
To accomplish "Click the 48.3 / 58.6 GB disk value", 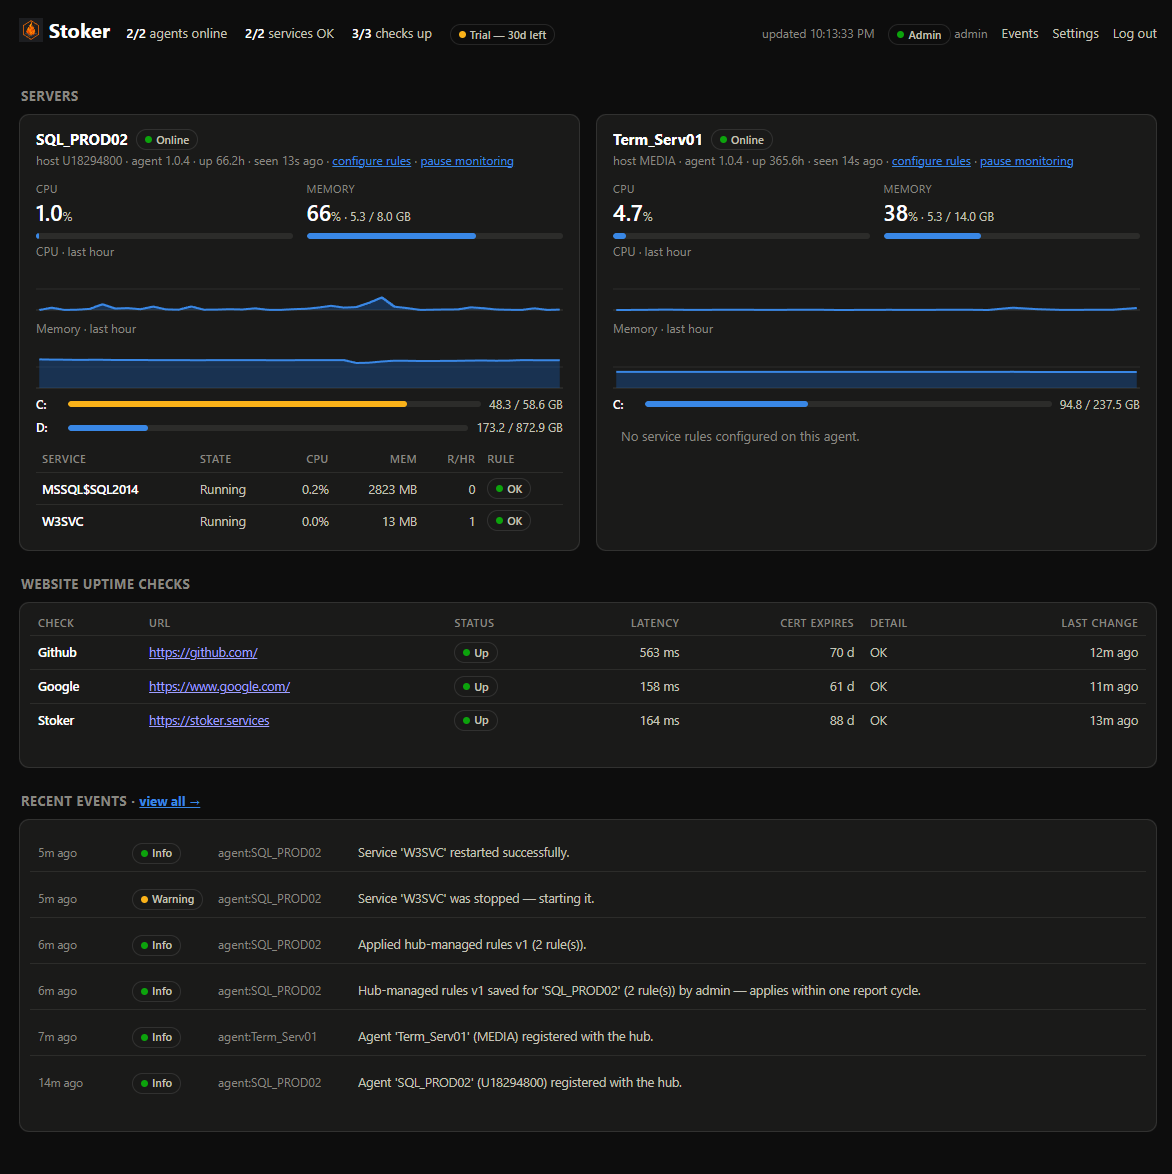I will (526, 404).
